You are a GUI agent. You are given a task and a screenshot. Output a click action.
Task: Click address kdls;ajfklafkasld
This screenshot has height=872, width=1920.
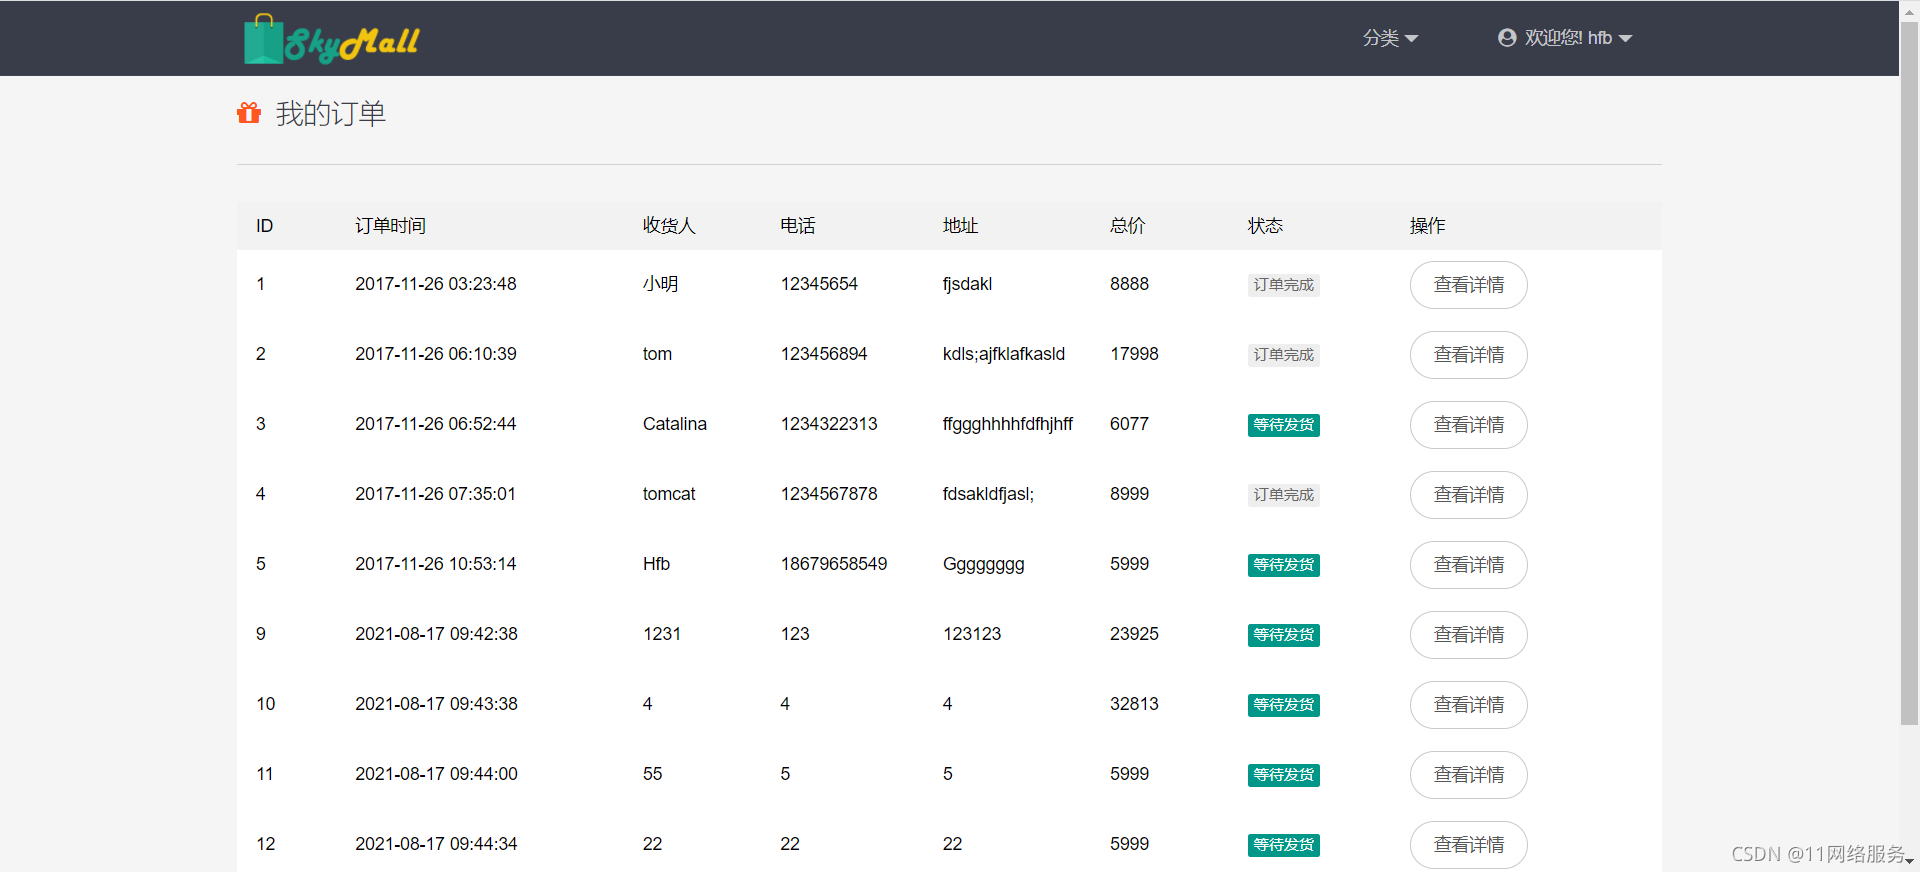click(x=1004, y=354)
